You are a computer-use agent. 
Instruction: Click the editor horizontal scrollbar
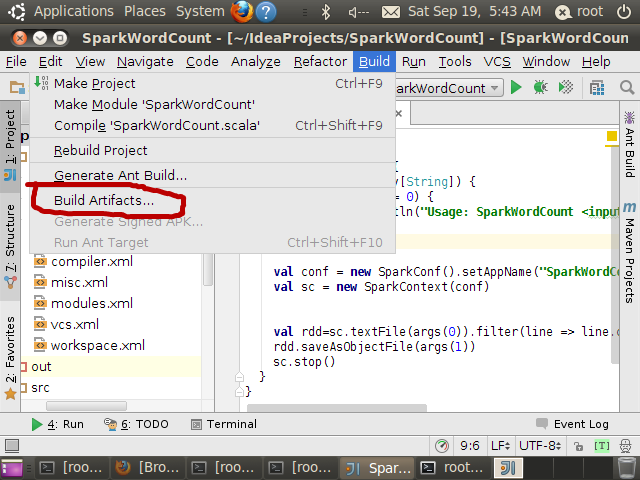tap(337, 408)
